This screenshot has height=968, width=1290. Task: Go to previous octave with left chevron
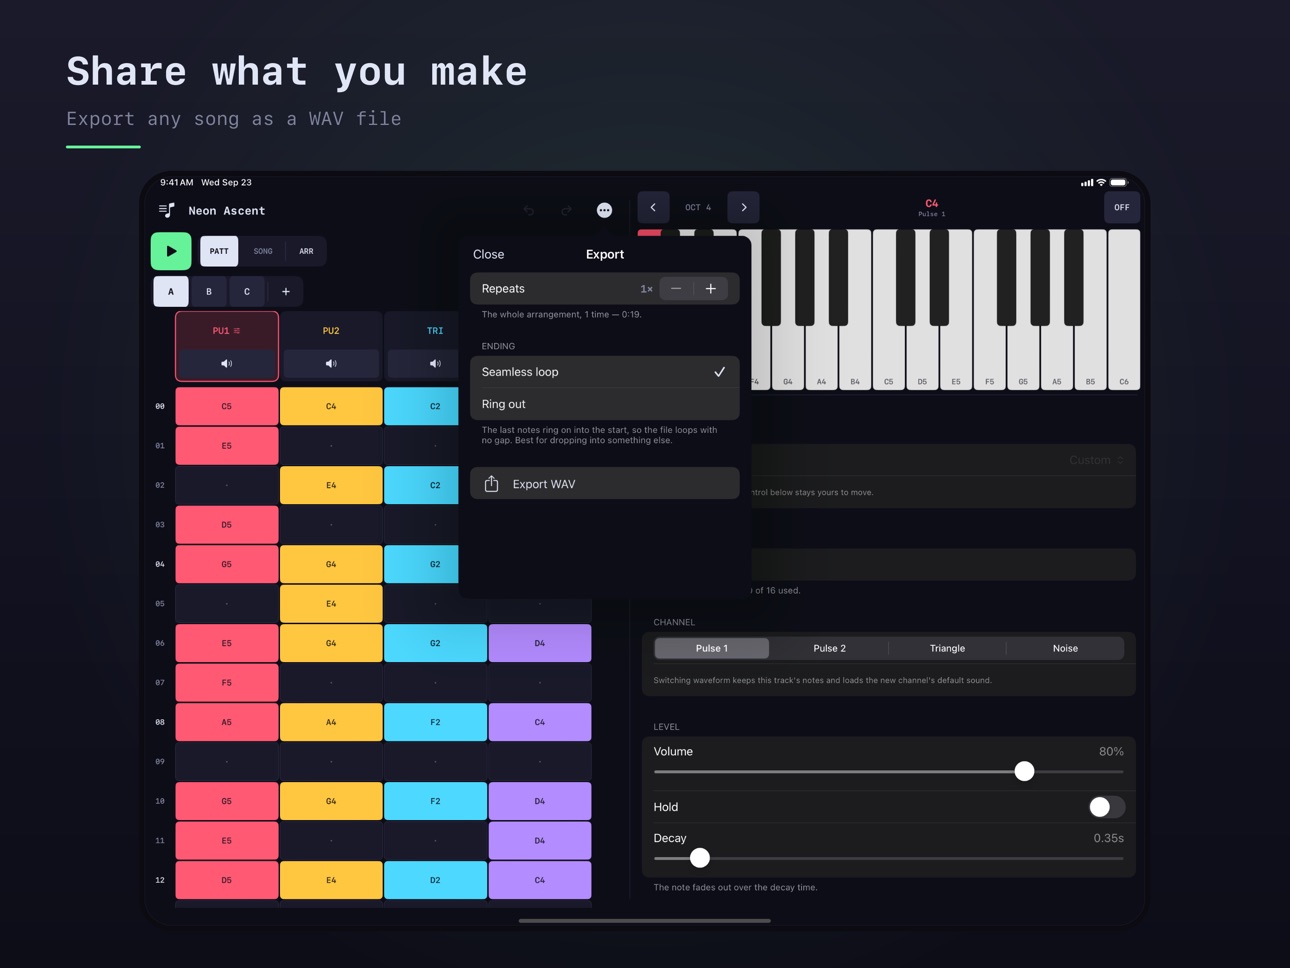[x=653, y=207]
